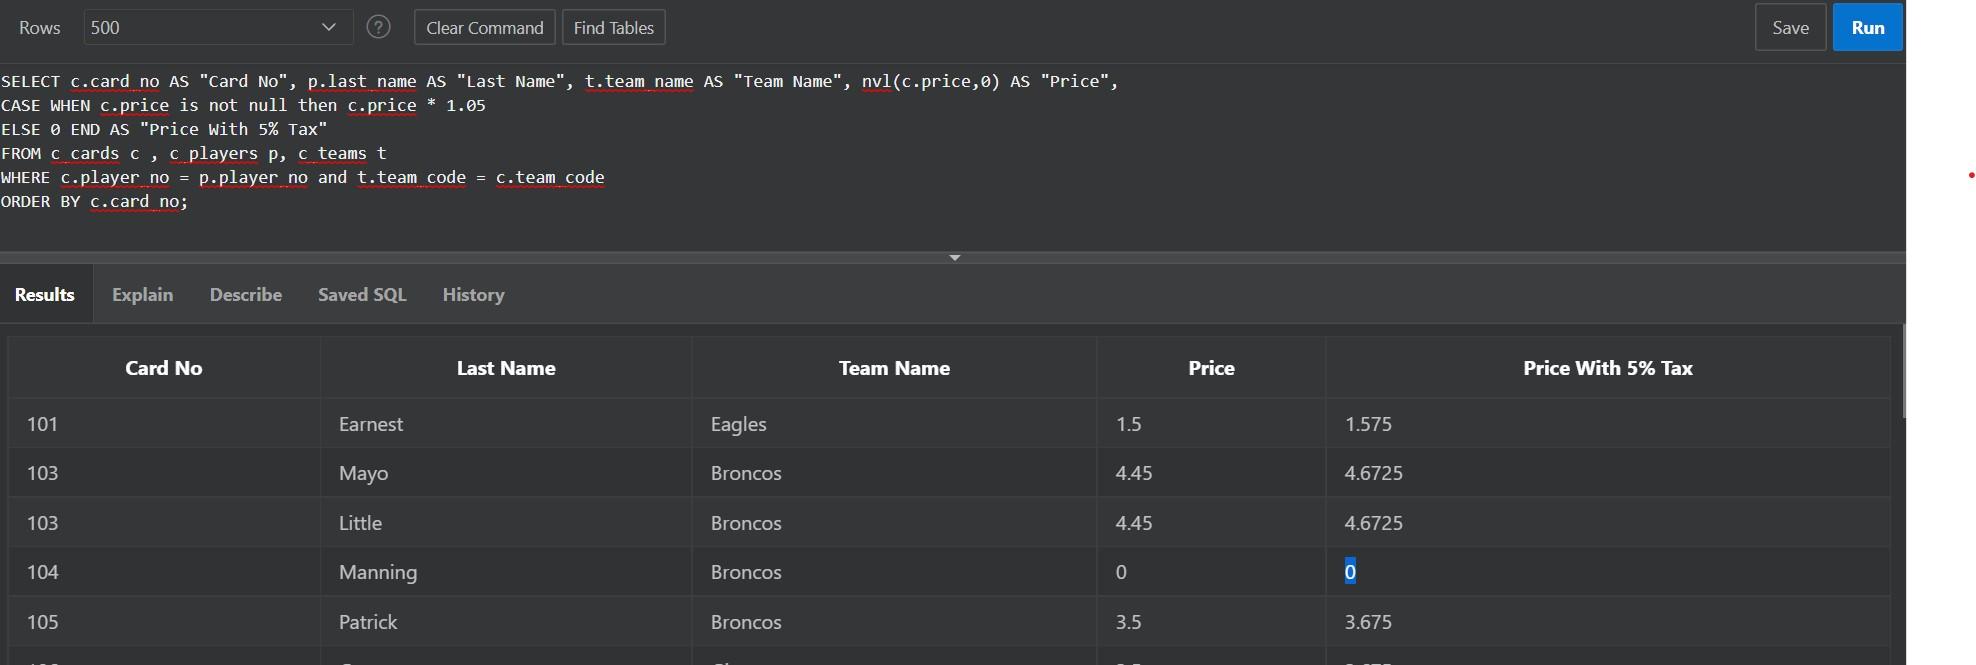Select cell 101 in Card No
The width and height of the screenshot is (1976, 665).
tap(164, 423)
